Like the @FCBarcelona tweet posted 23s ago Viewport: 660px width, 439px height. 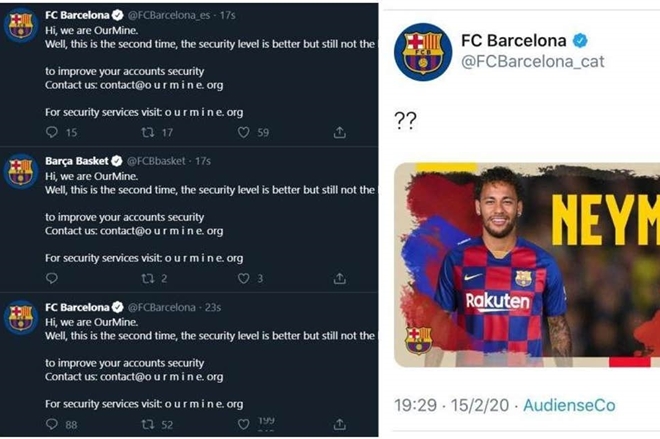pyautogui.click(x=243, y=425)
